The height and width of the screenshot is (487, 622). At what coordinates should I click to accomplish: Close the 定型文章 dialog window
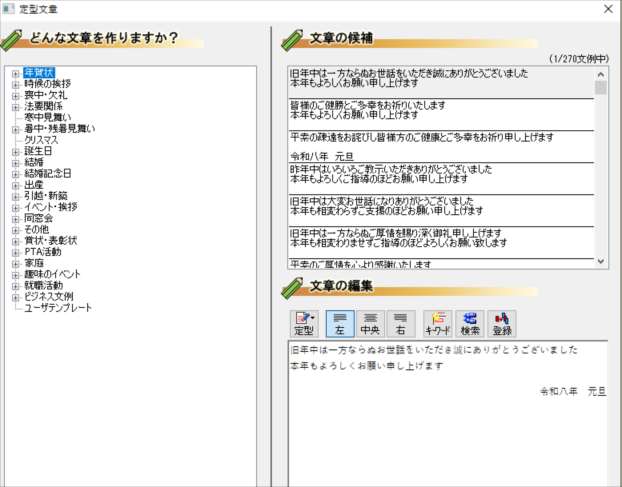point(607,9)
